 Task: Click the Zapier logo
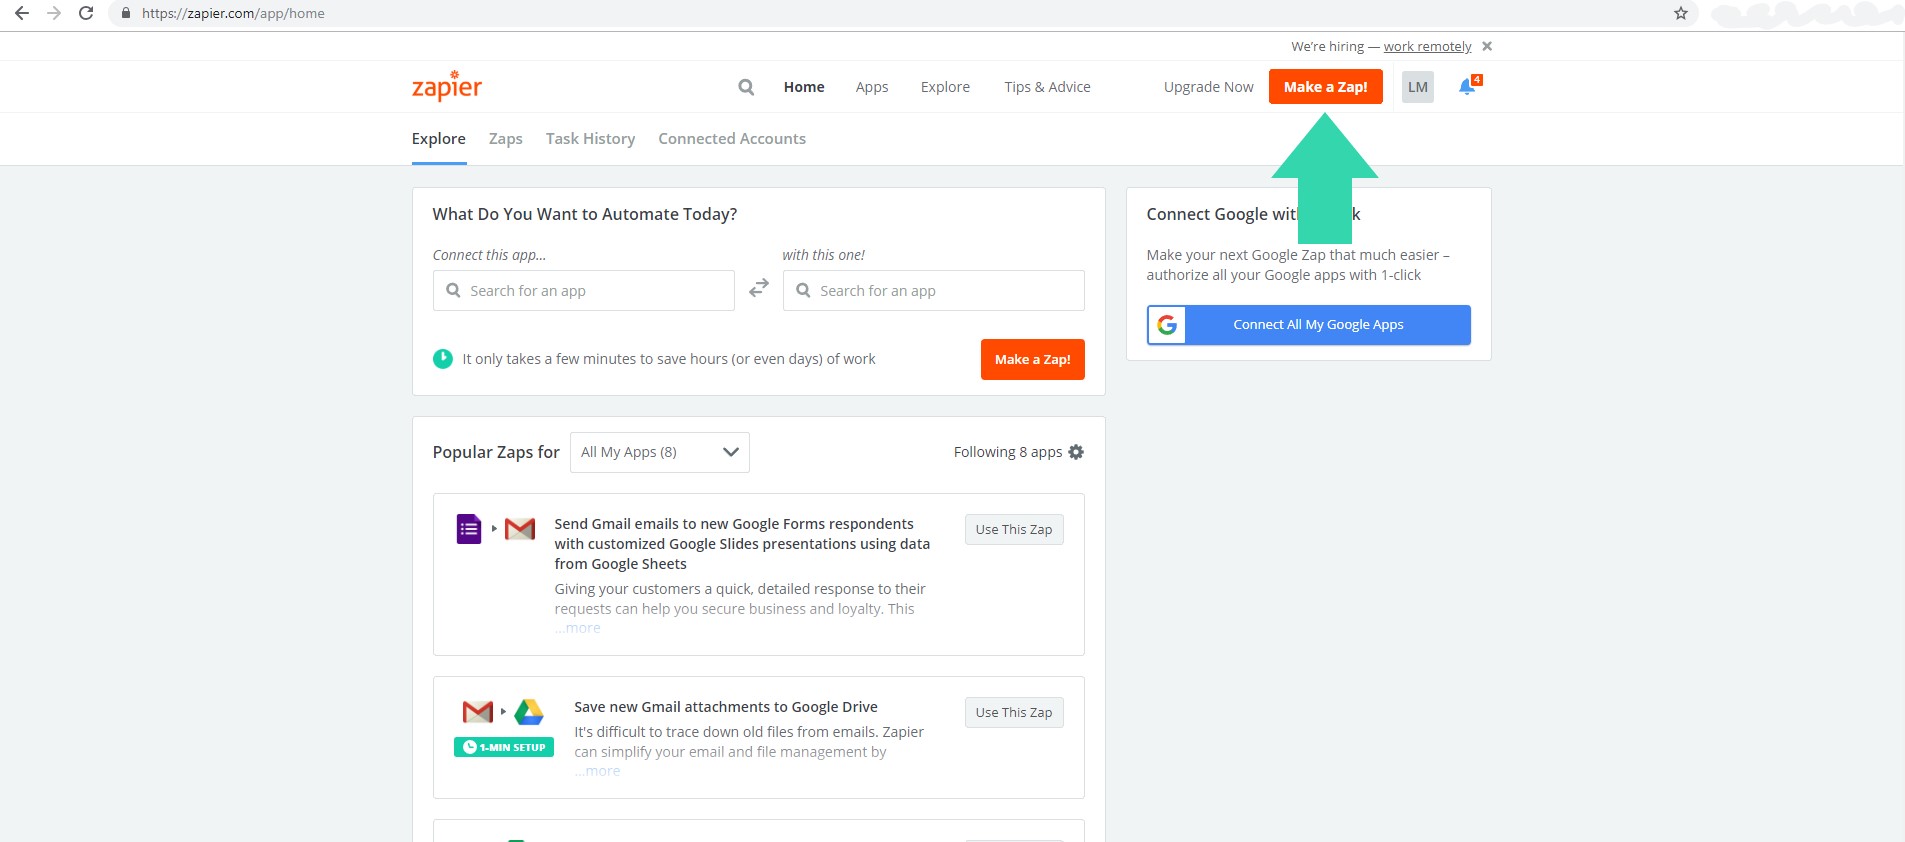447,87
